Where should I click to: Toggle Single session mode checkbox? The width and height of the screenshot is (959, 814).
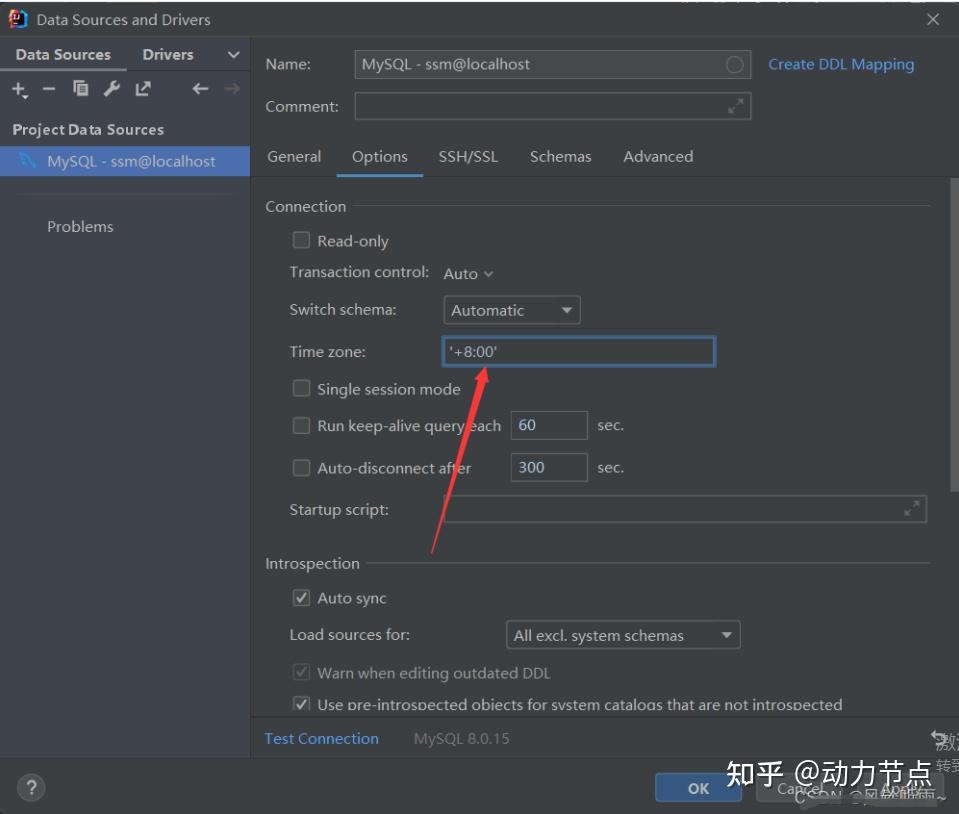pyautogui.click(x=302, y=388)
